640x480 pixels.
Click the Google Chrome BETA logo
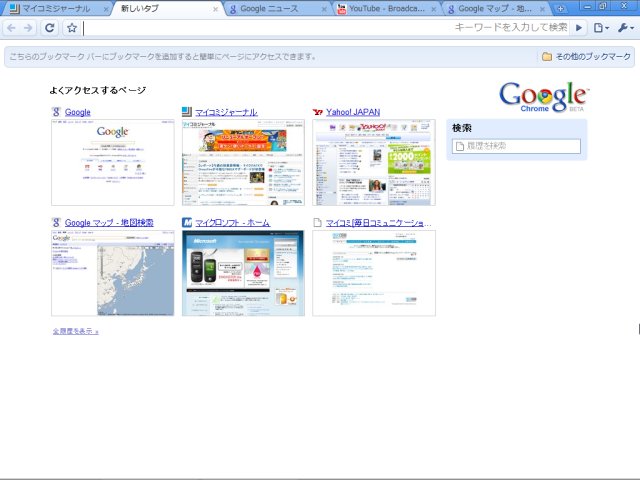(544, 97)
